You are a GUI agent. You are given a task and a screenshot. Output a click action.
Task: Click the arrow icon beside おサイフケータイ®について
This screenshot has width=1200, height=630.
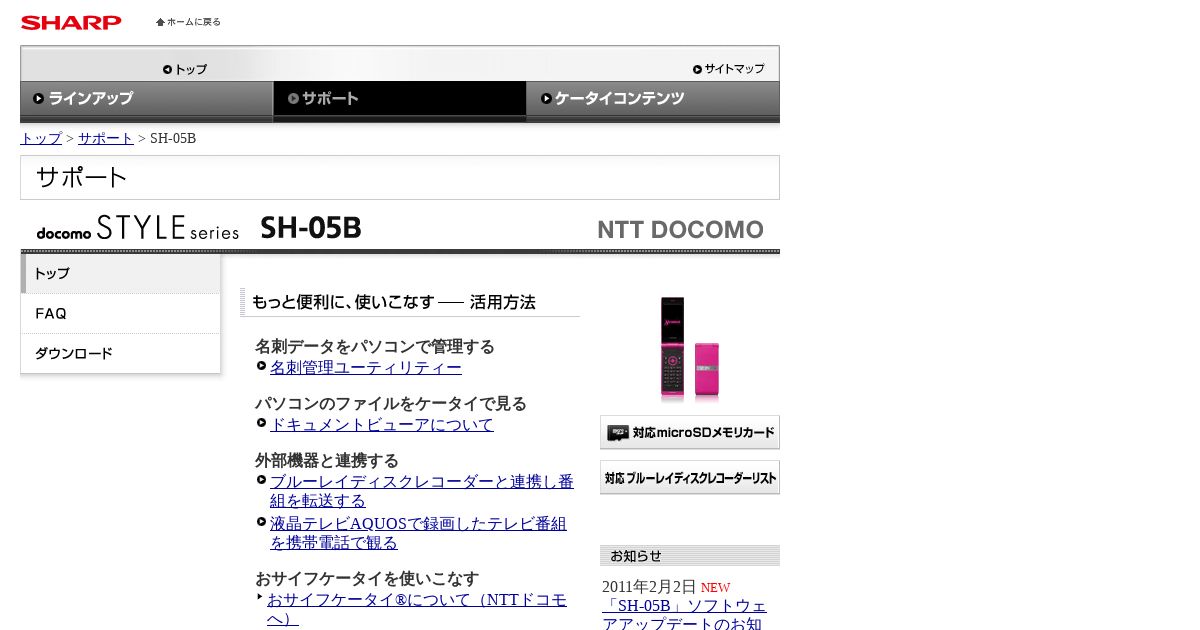(260, 597)
